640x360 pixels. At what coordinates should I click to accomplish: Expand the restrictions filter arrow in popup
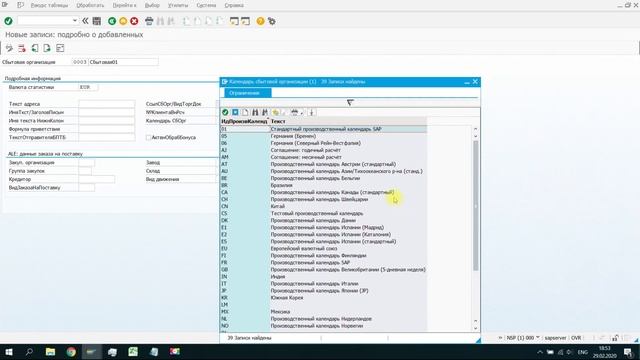point(350,102)
